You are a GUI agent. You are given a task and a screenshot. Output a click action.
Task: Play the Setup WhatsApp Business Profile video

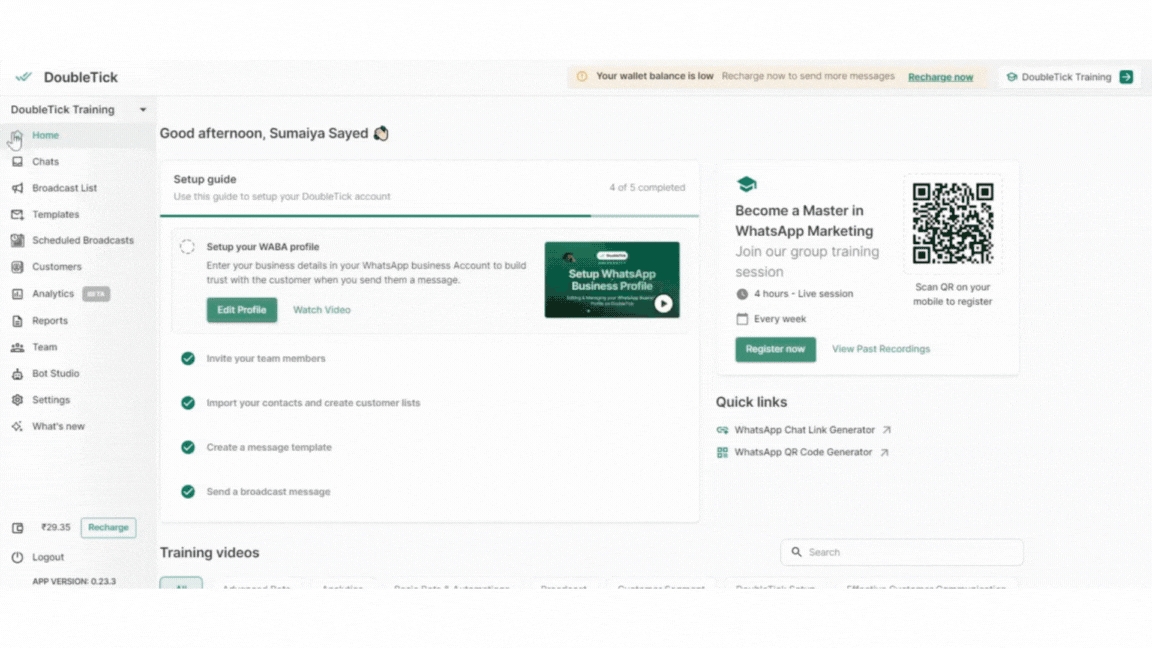tap(663, 304)
